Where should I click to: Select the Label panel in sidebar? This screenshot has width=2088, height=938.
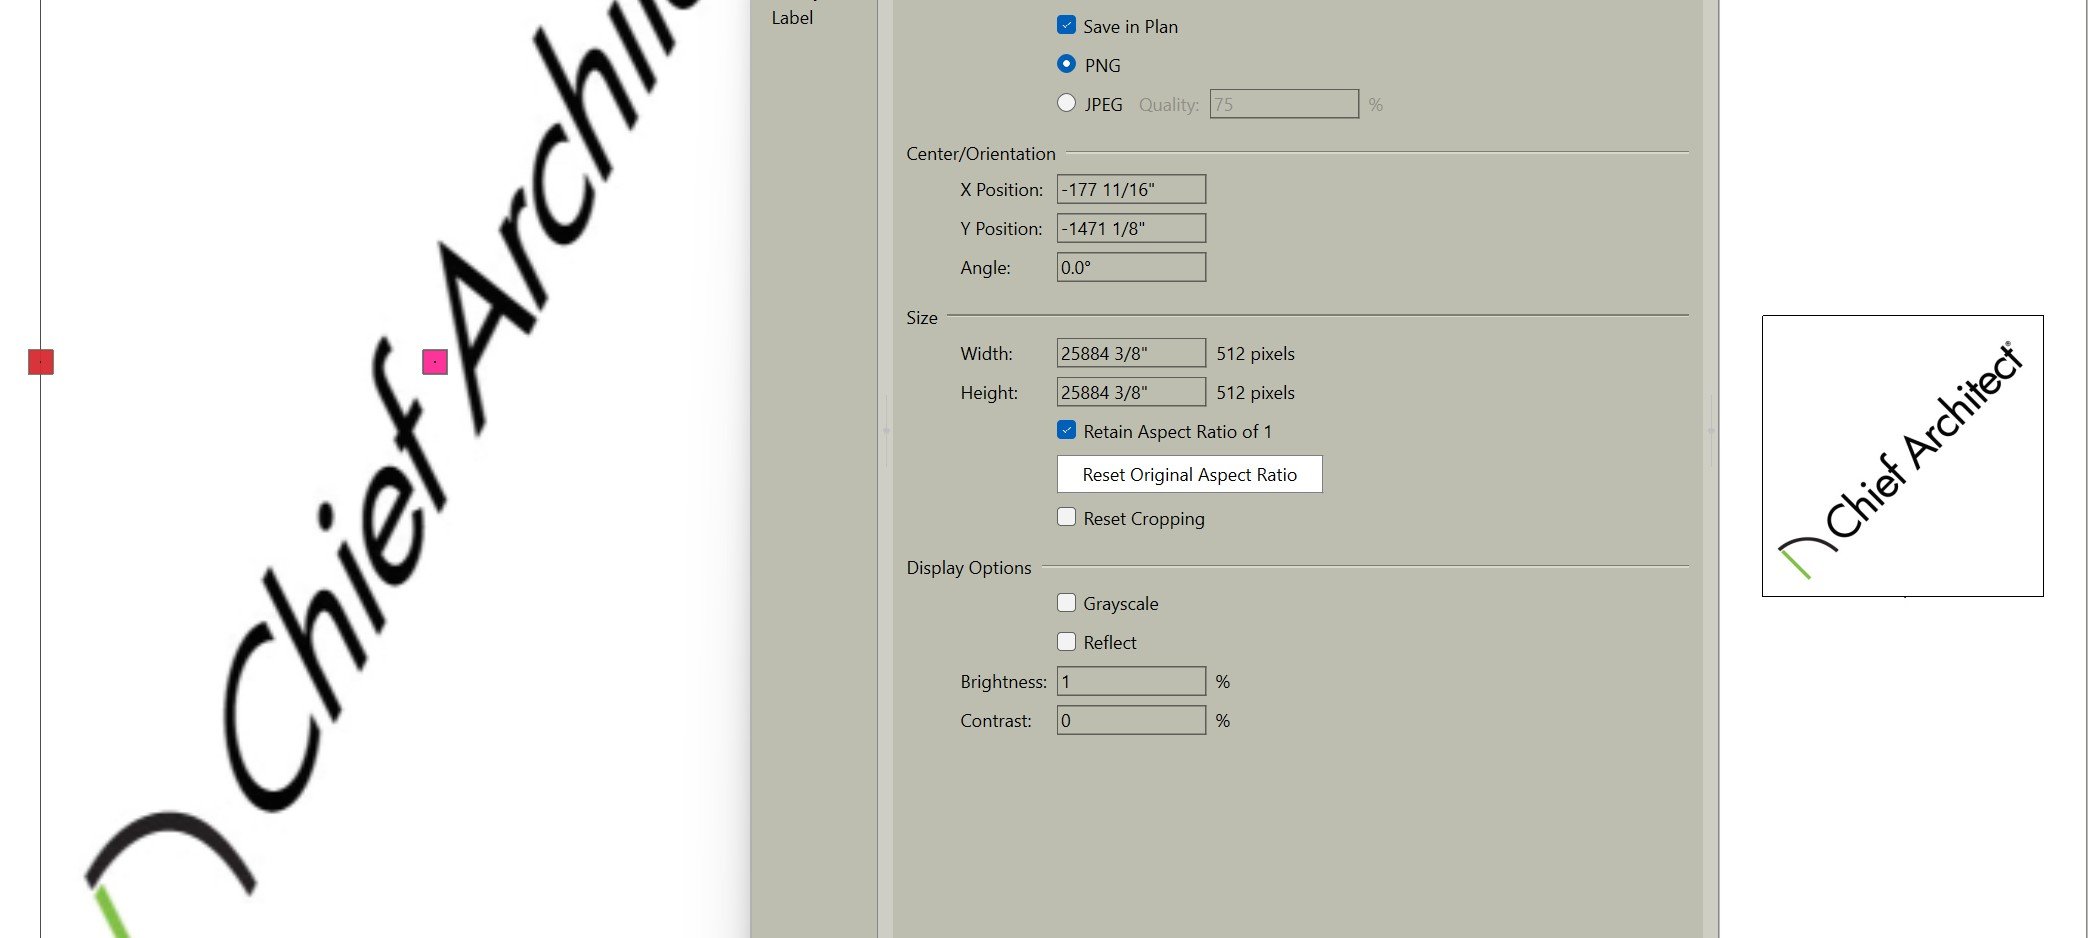[792, 17]
